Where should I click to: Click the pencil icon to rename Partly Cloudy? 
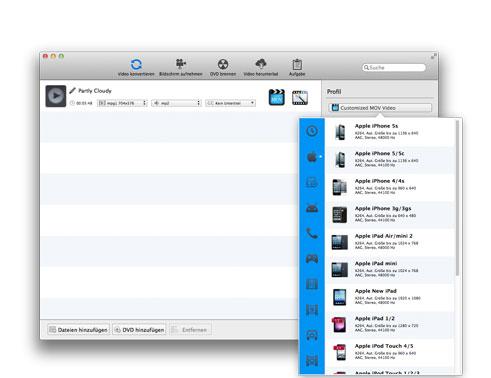72,90
